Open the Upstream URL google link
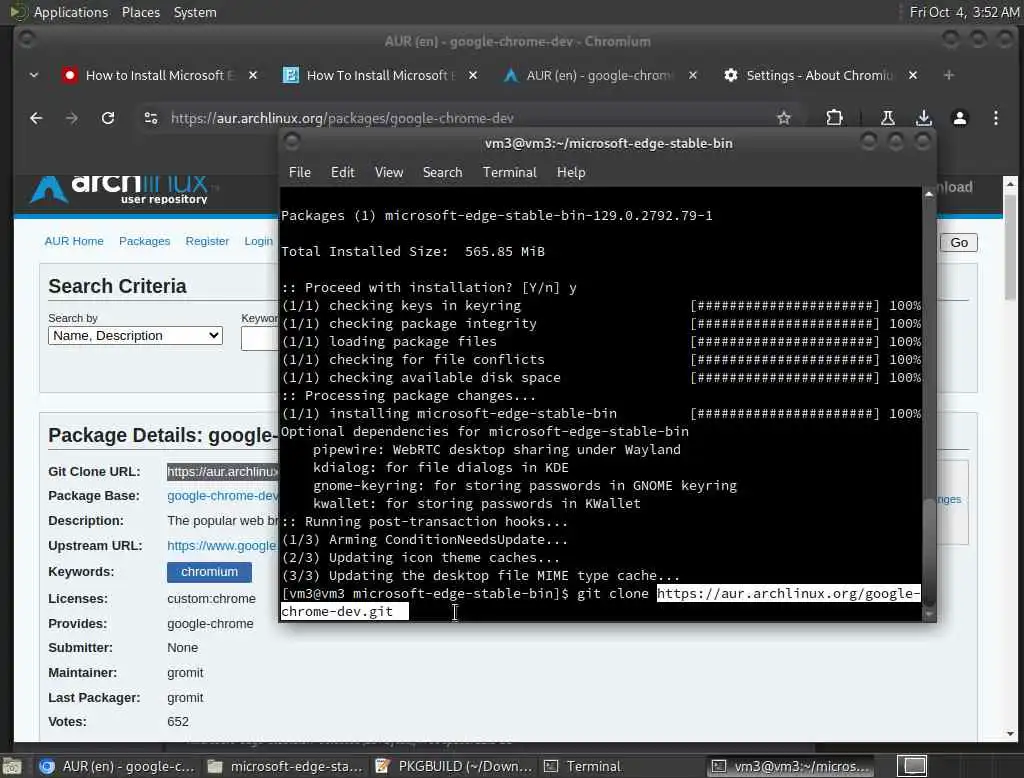The width and height of the screenshot is (1024, 778). click(x=222, y=545)
